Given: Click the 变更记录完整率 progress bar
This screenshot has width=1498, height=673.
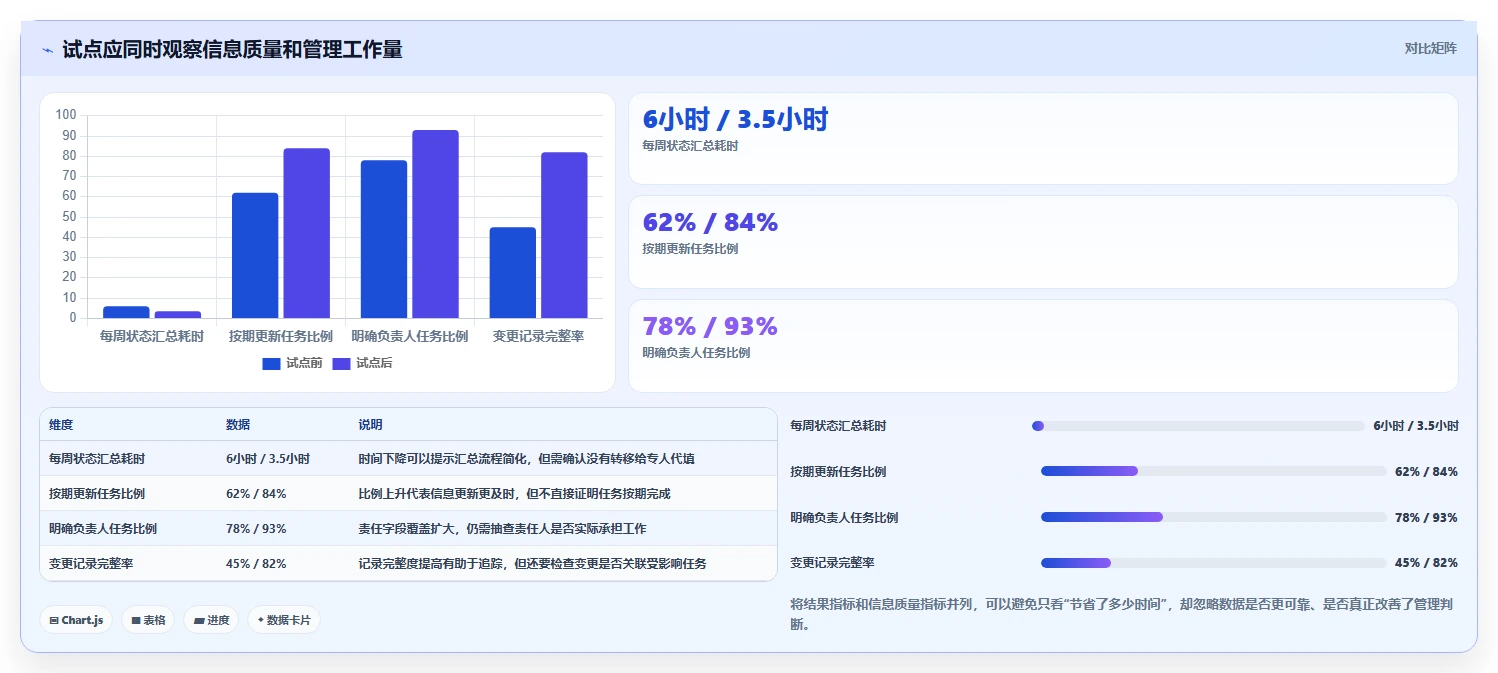Looking at the screenshot, I should [1214, 563].
